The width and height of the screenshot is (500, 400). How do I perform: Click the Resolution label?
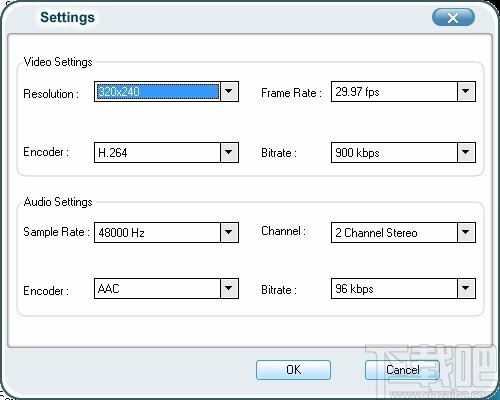tap(51, 94)
